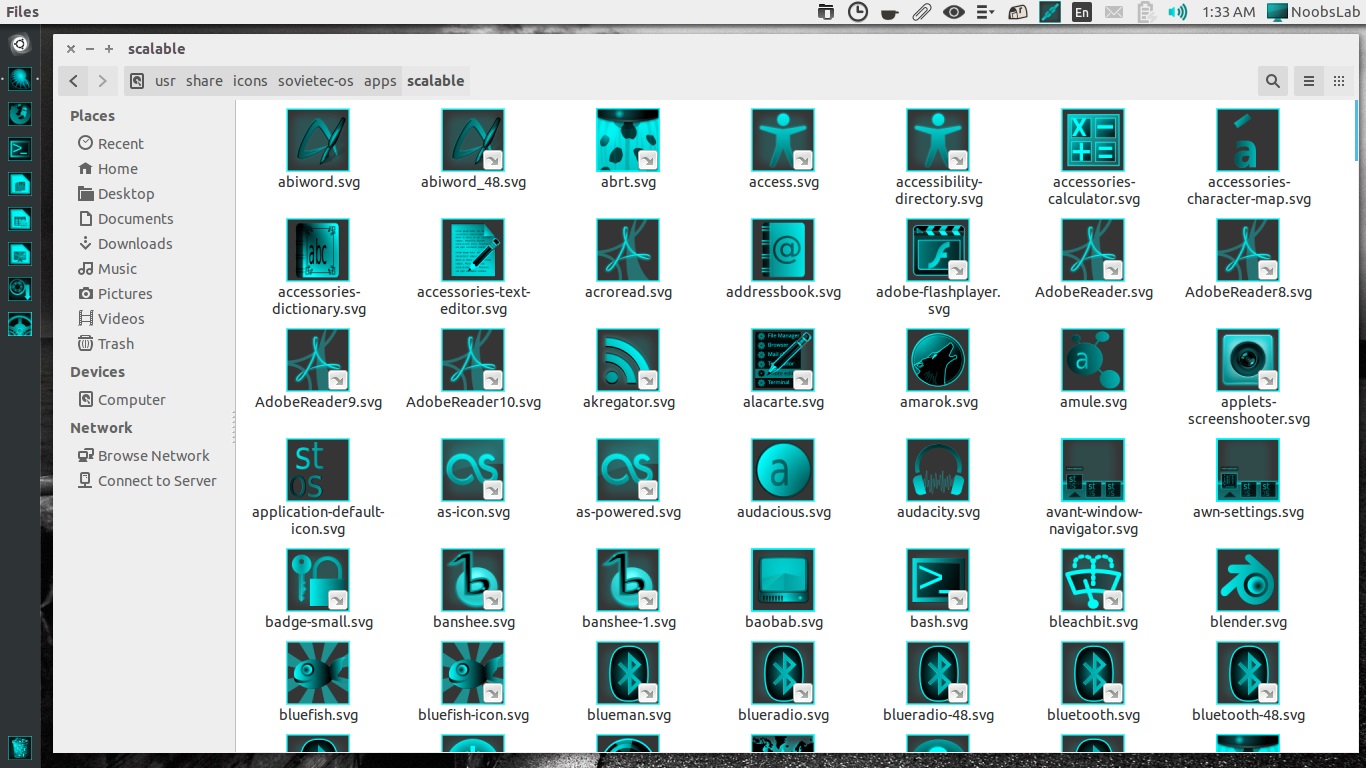Open the volume indicator in top panel
Screen dimensions: 1366x768
pos(1178,12)
